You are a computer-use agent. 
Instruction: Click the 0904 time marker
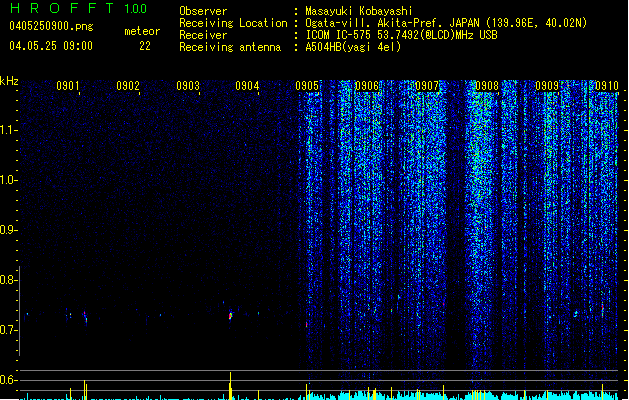point(247,86)
